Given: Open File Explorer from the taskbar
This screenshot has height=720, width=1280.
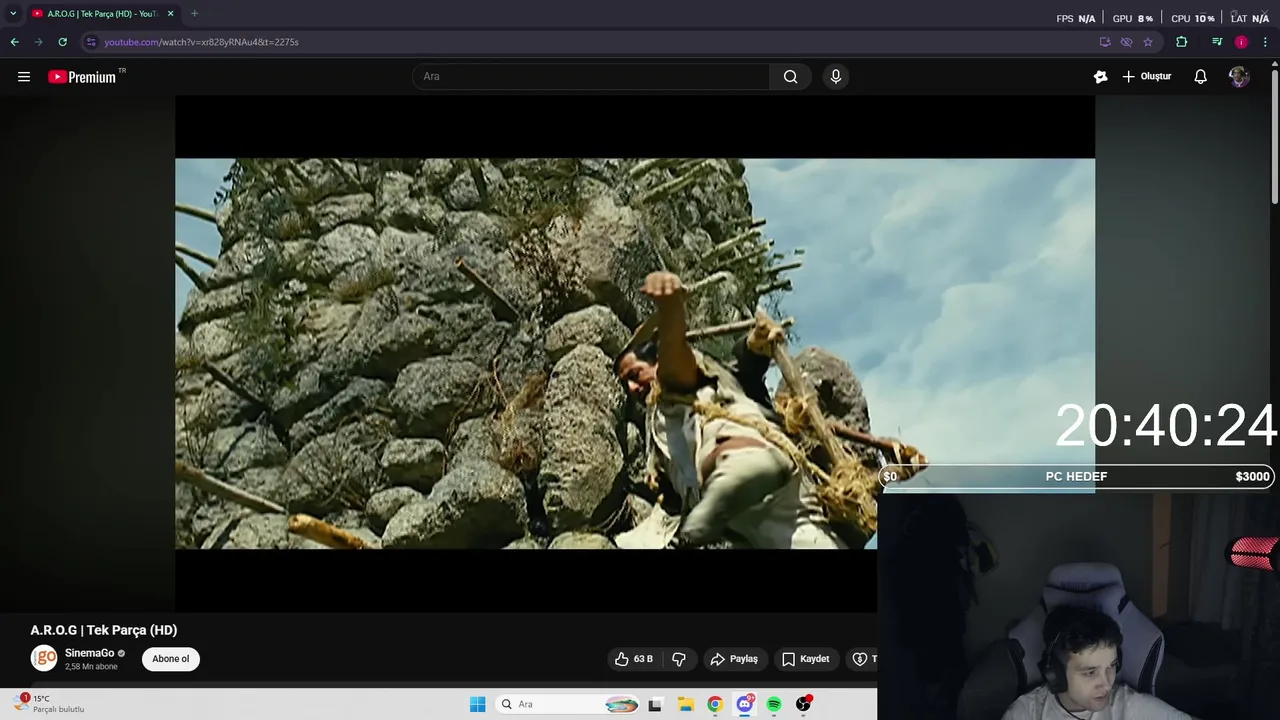Looking at the screenshot, I should point(685,704).
